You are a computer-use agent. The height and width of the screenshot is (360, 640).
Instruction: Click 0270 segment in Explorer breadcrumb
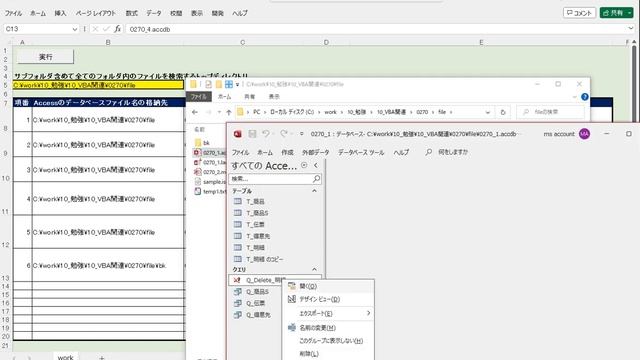pyautogui.click(x=422, y=112)
